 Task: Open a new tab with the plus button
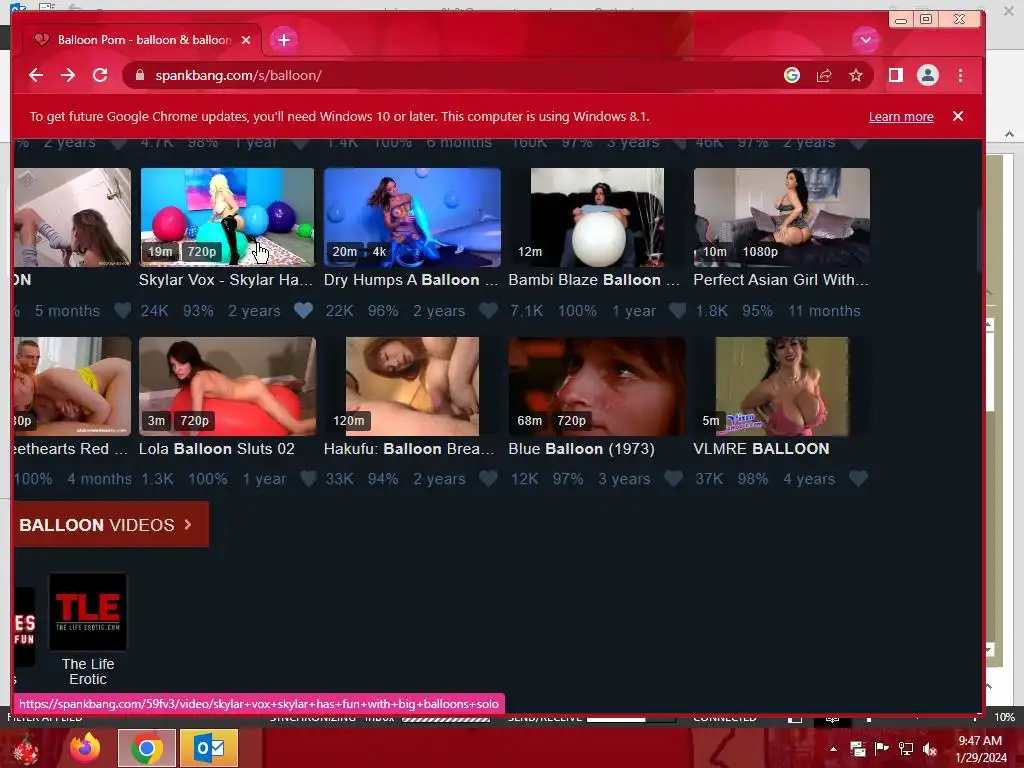[283, 40]
